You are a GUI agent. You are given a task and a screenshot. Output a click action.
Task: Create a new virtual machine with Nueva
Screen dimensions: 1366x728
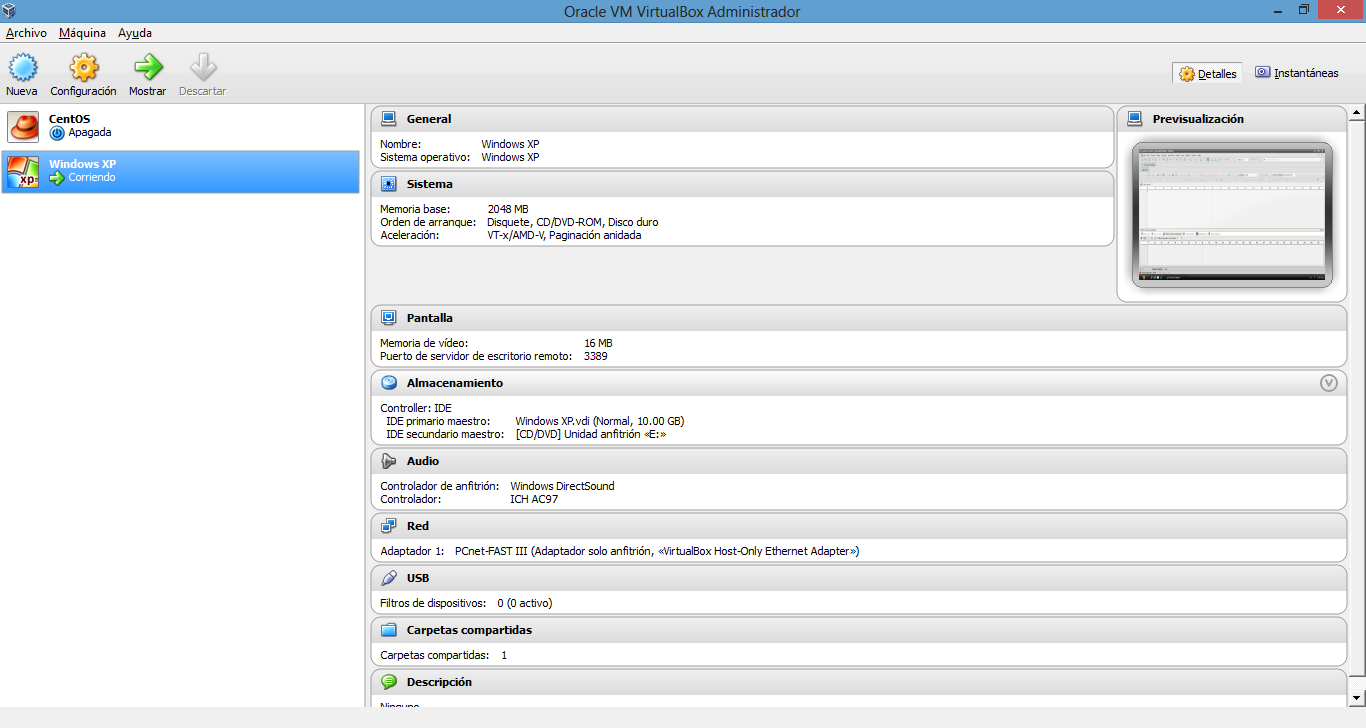(22, 72)
